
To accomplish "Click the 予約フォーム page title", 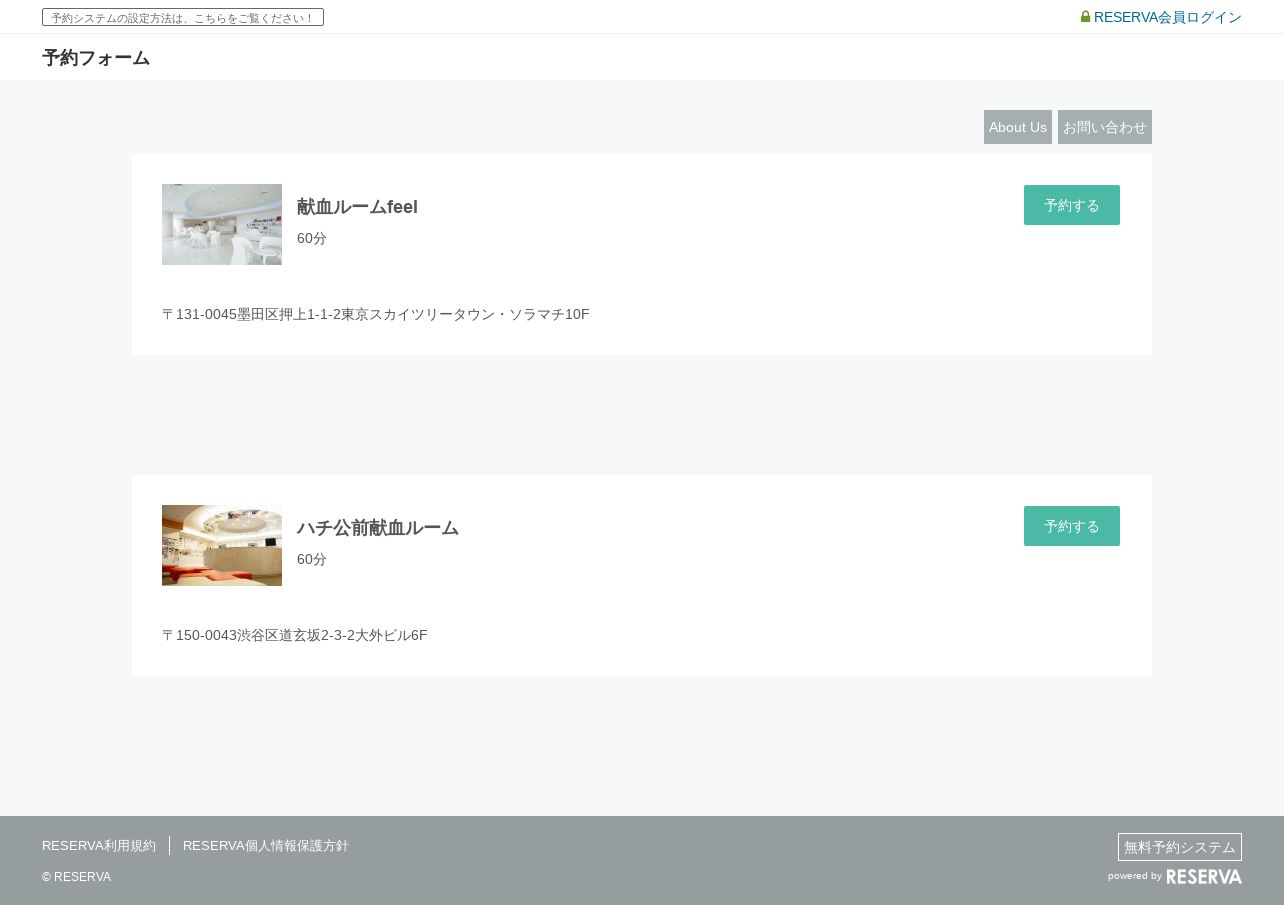I will point(96,58).
